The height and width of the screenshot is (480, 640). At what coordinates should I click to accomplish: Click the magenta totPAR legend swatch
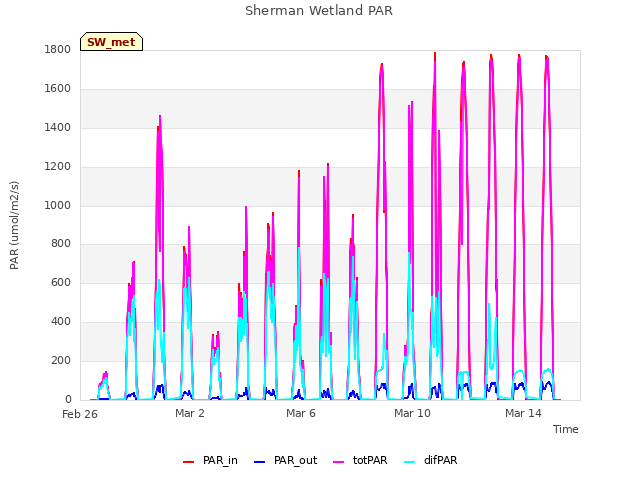pos(339,462)
